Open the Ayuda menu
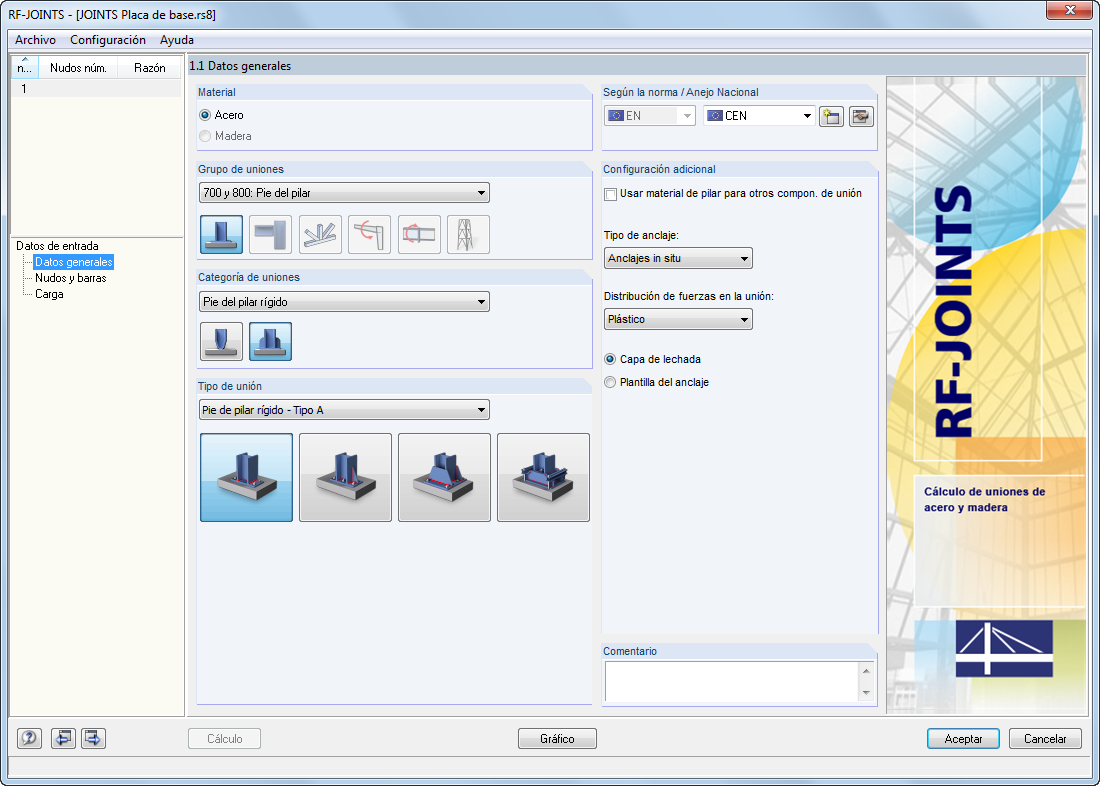 click(177, 40)
